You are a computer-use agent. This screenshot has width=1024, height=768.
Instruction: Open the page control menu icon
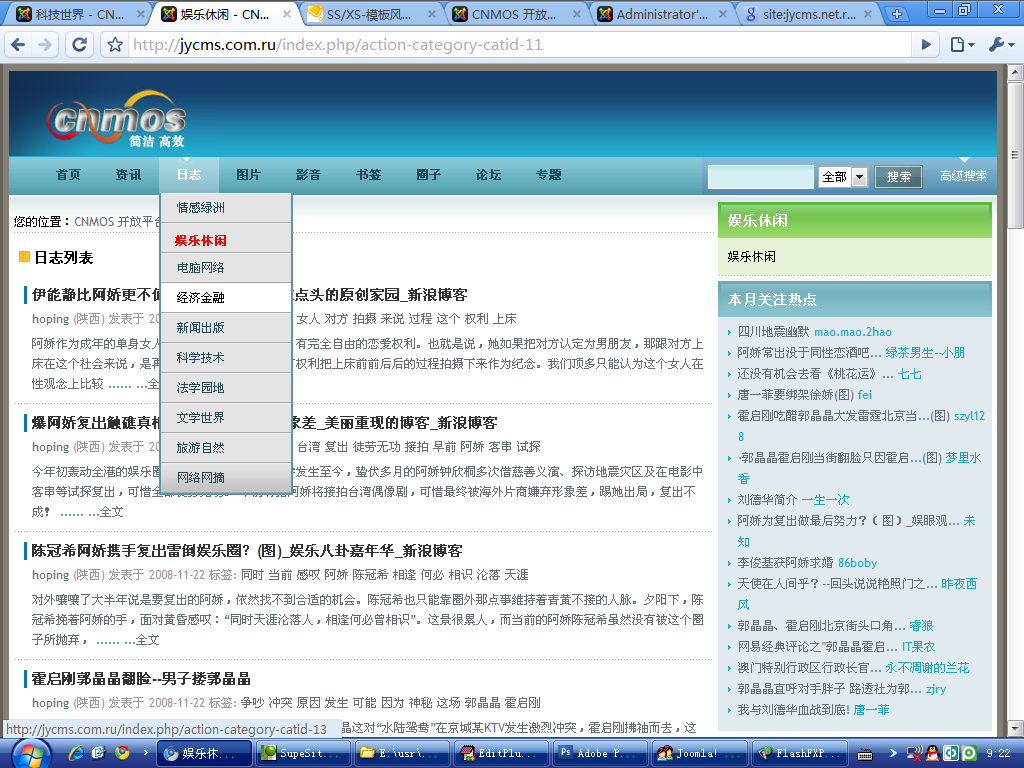pyautogui.click(x=961, y=44)
